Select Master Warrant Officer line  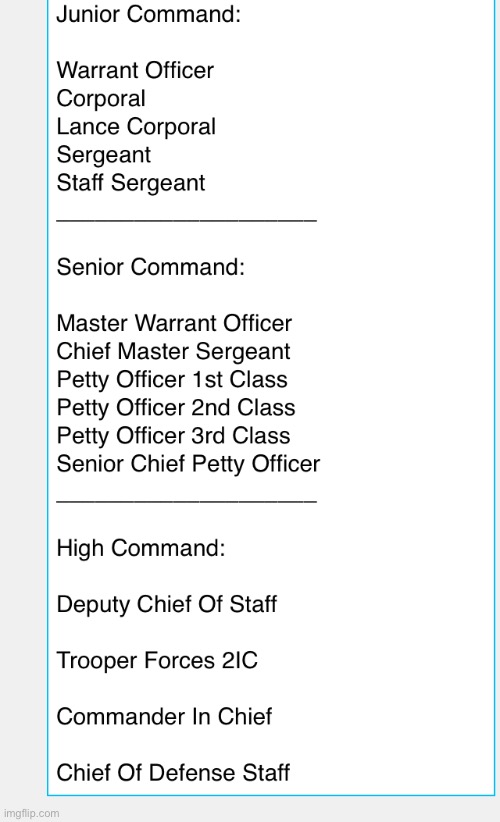pyautogui.click(x=174, y=323)
